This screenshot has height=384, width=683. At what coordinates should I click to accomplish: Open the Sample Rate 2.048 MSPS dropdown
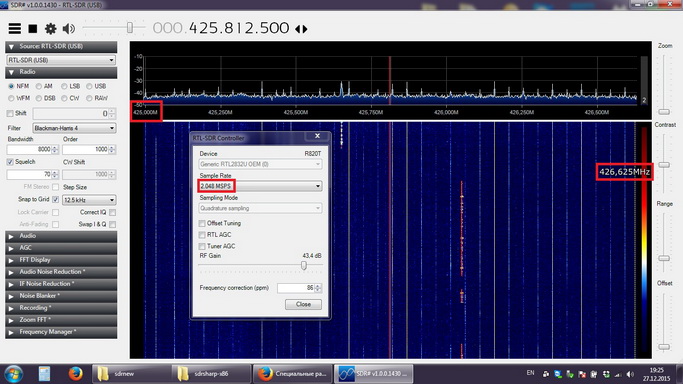pos(260,186)
